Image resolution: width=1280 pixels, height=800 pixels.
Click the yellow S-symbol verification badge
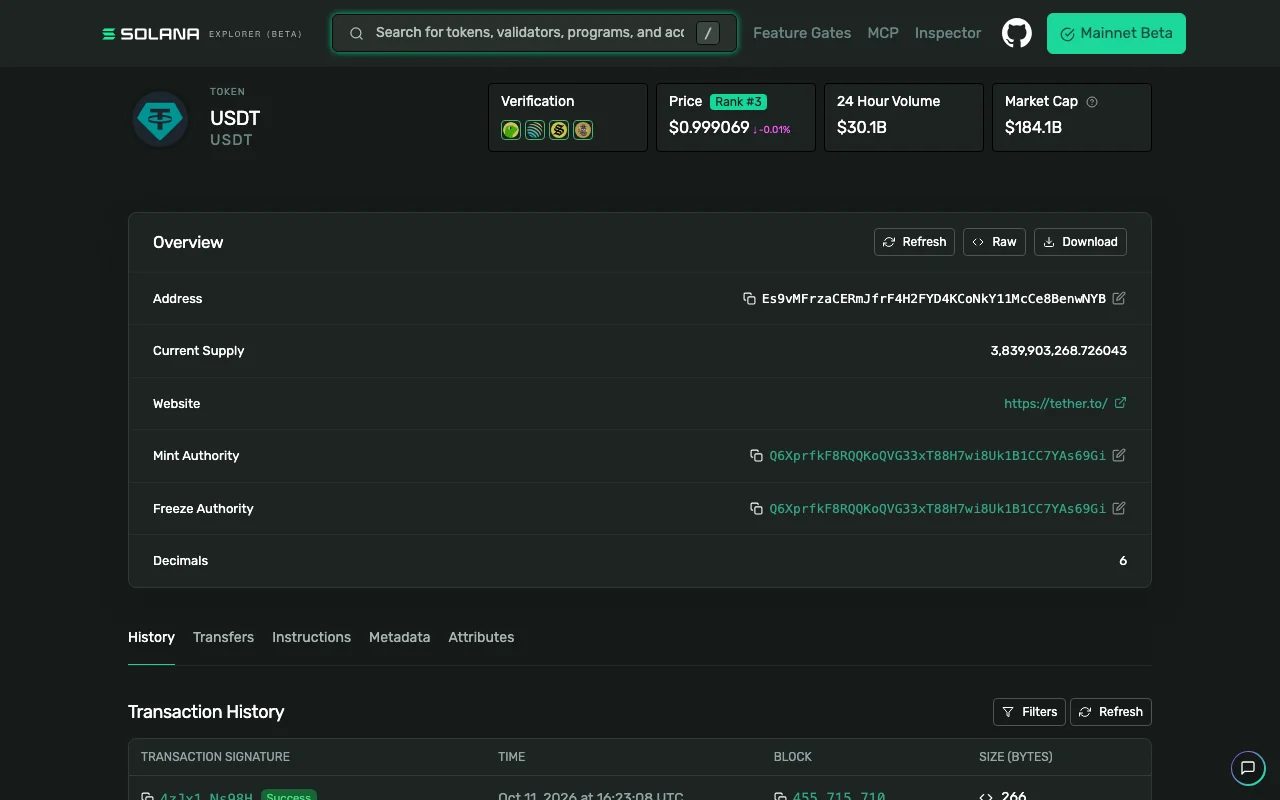pos(559,130)
